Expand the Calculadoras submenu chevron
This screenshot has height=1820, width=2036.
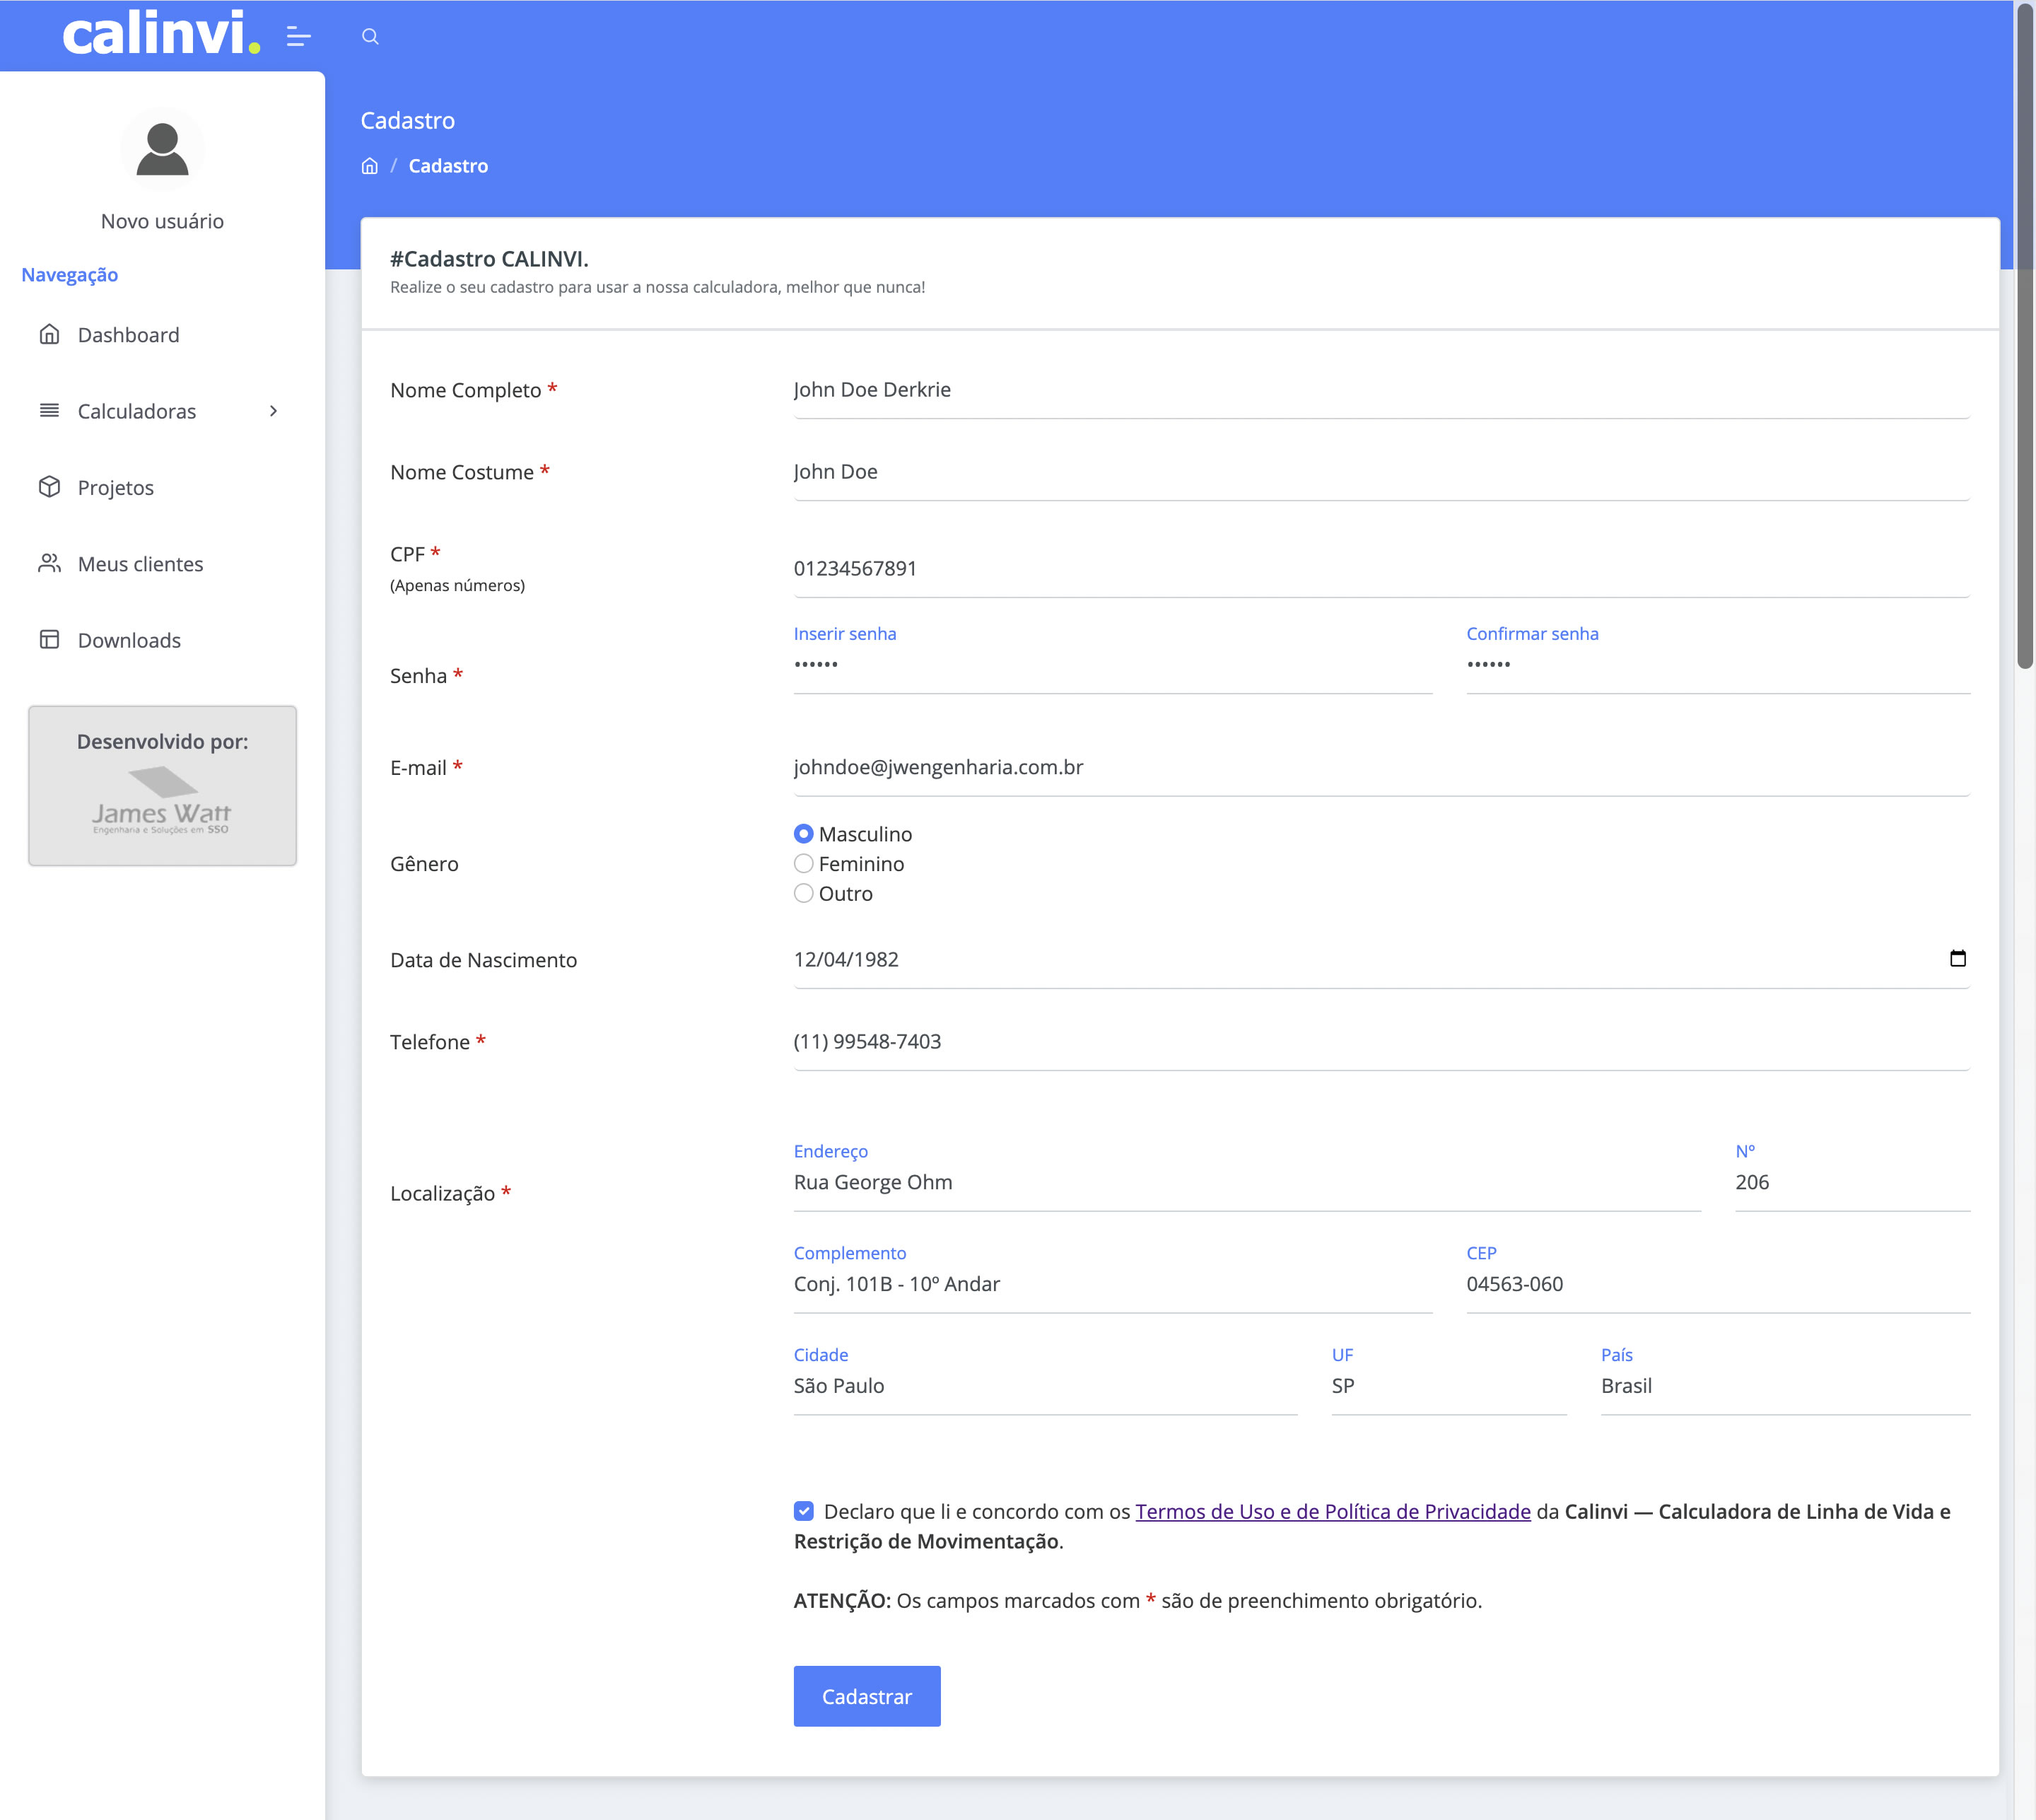273,411
